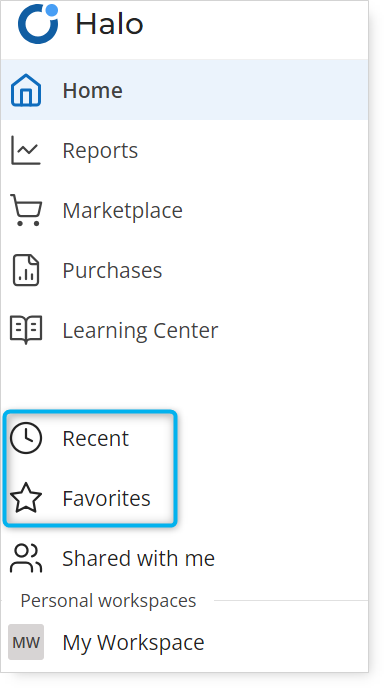Click the Learning Center open book icon
The width and height of the screenshot is (384, 688).
click(26, 330)
